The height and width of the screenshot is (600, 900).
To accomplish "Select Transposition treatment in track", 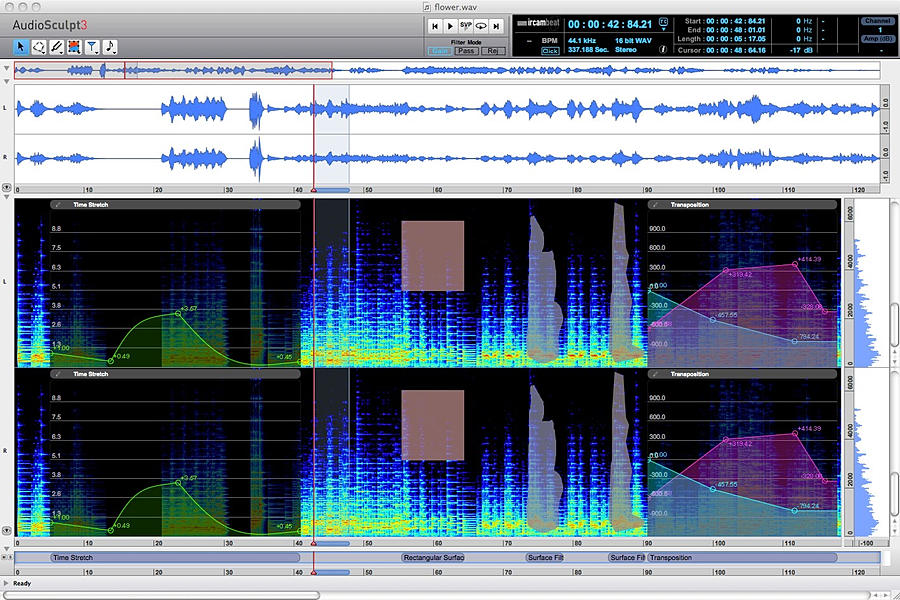I will (742, 558).
